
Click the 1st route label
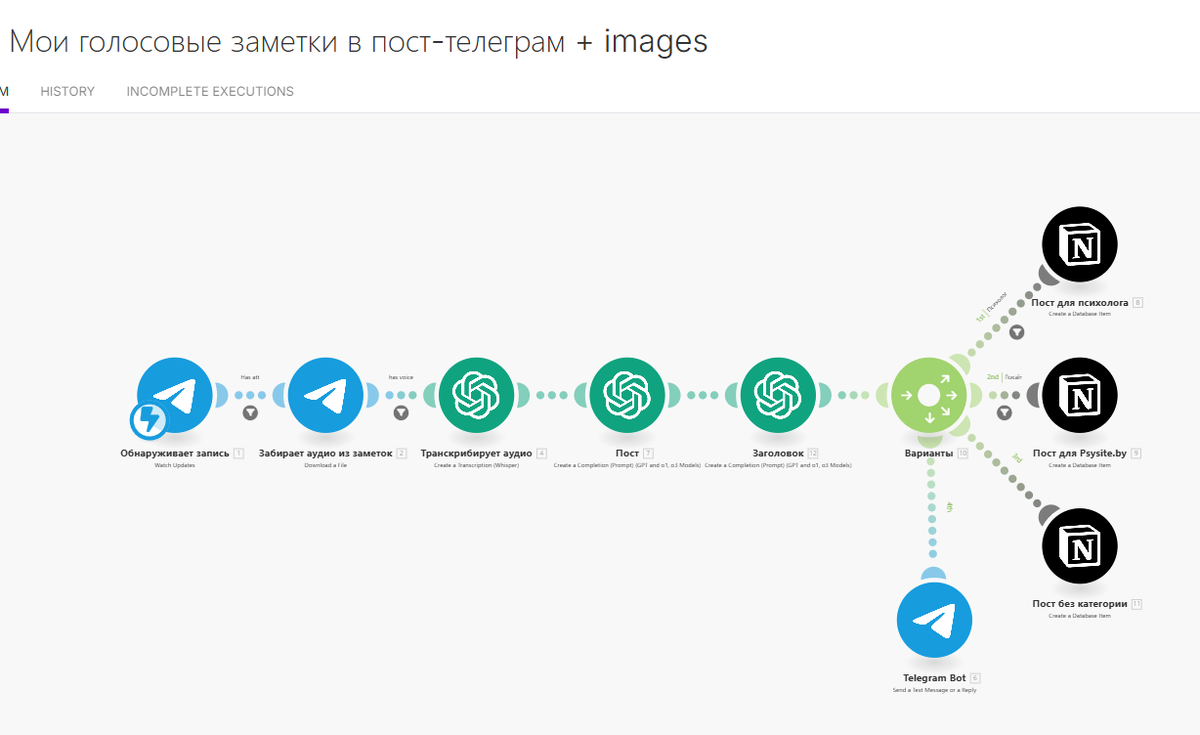point(980,317)
